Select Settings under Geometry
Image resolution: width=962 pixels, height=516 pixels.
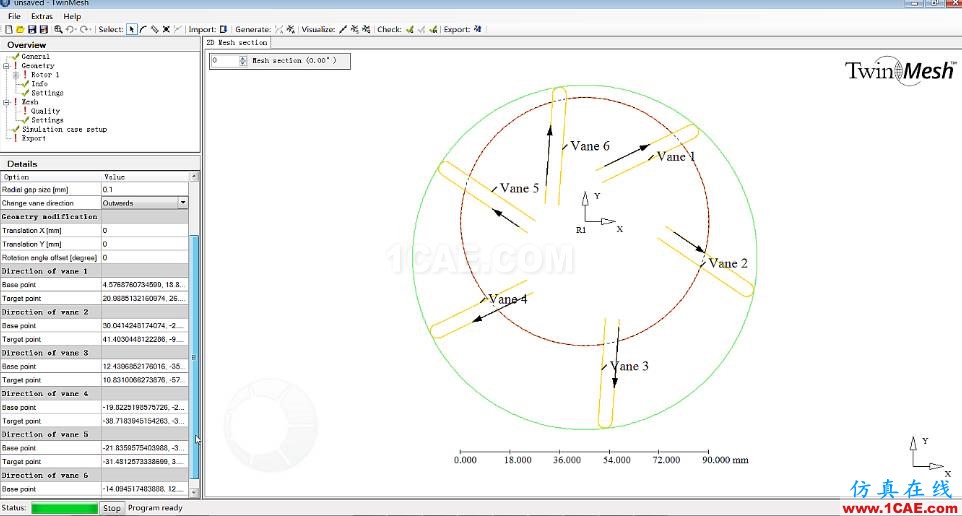[47, 93]
